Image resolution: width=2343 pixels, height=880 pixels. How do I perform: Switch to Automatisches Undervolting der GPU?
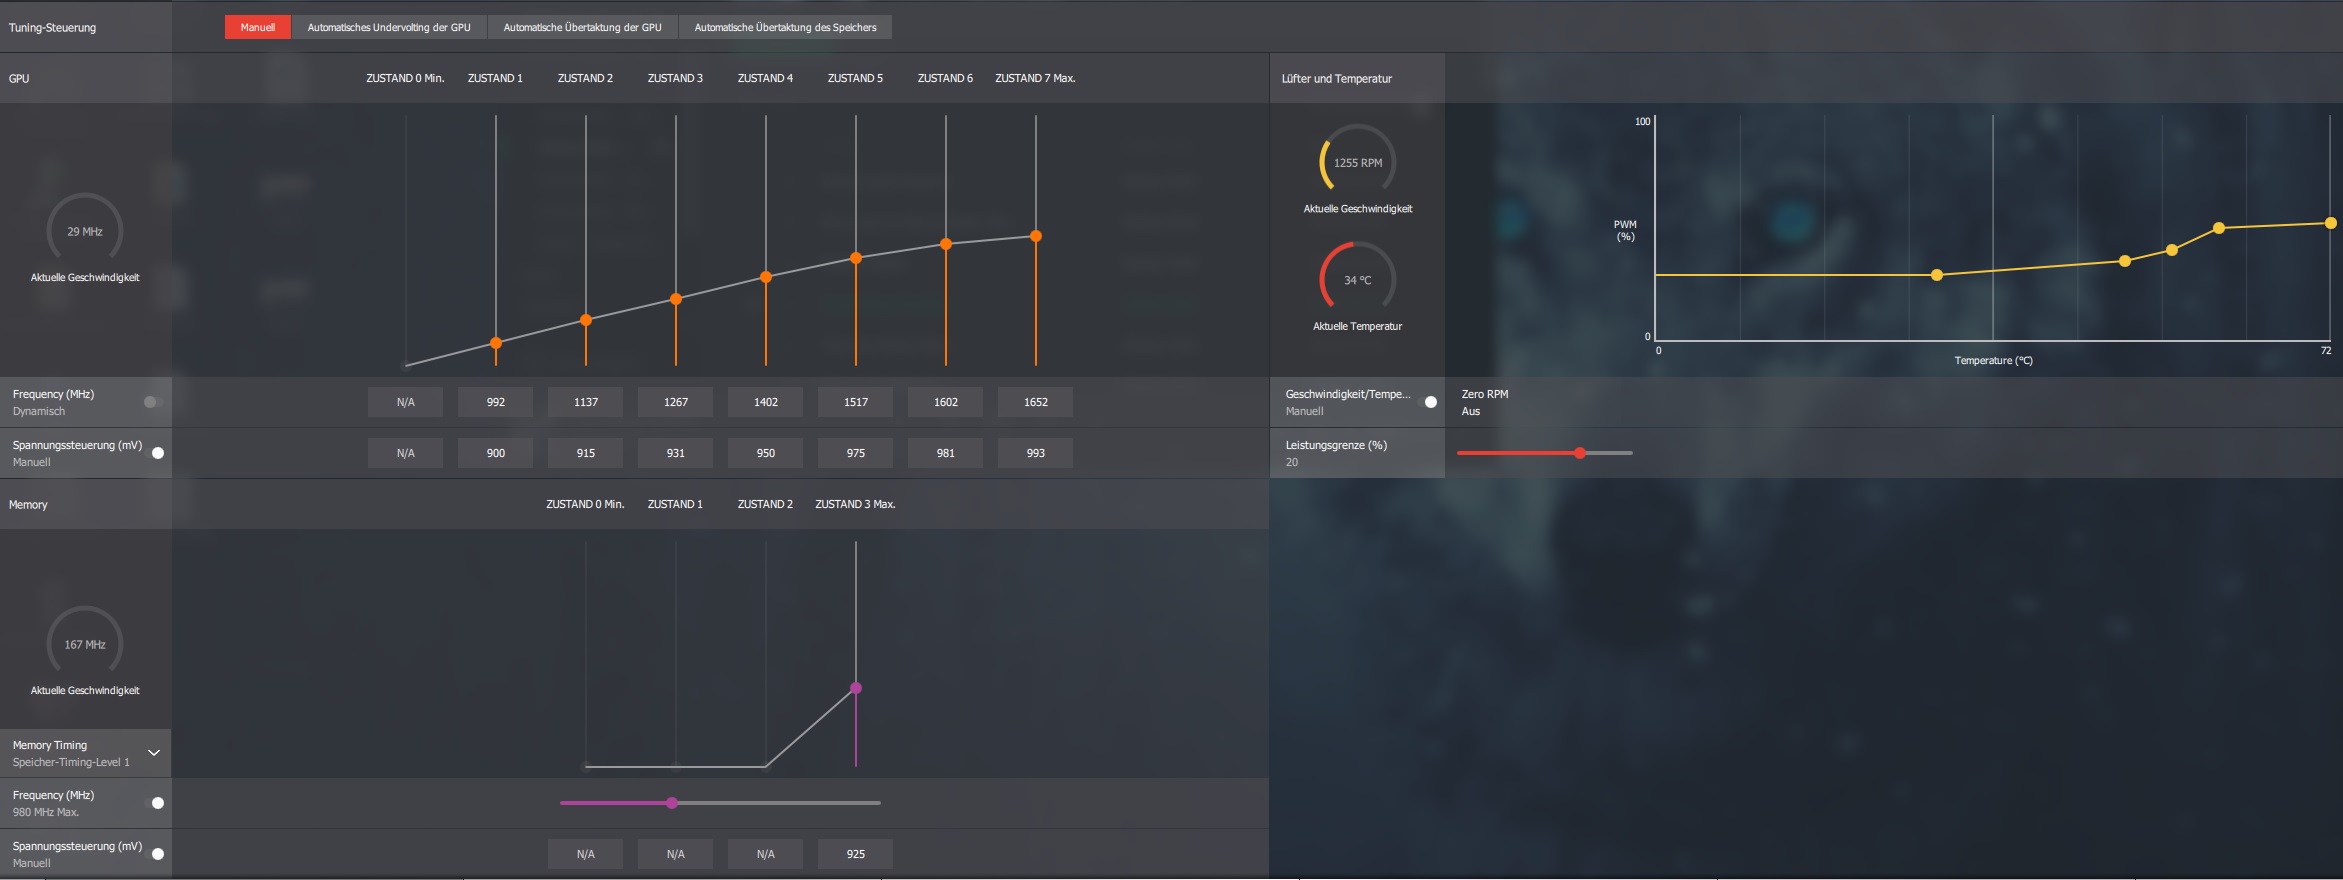click(389, 27)
